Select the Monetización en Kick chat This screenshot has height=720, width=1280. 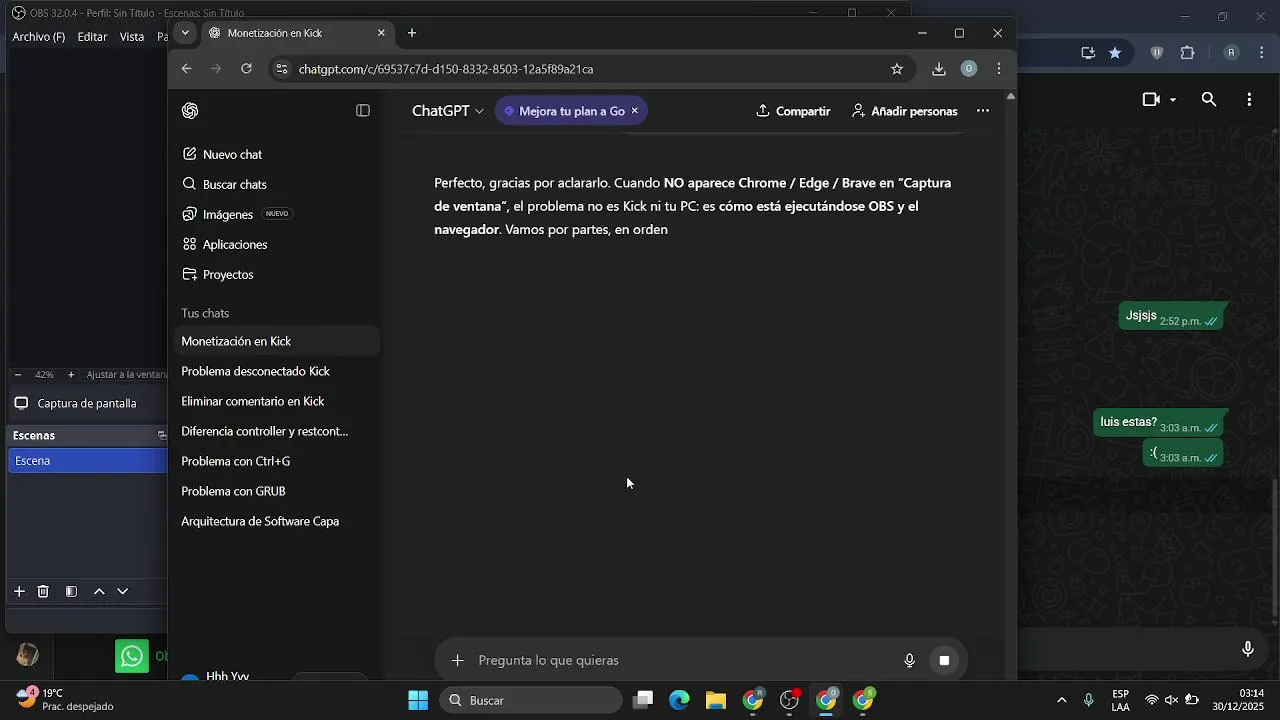(277, 341)
